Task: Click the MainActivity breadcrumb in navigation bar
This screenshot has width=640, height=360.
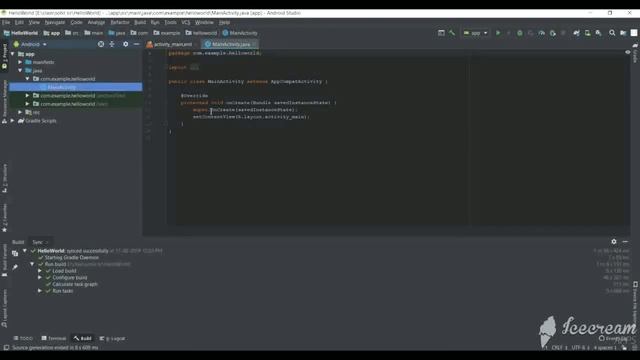Action: pyautogui.click(x=240, y=33)
